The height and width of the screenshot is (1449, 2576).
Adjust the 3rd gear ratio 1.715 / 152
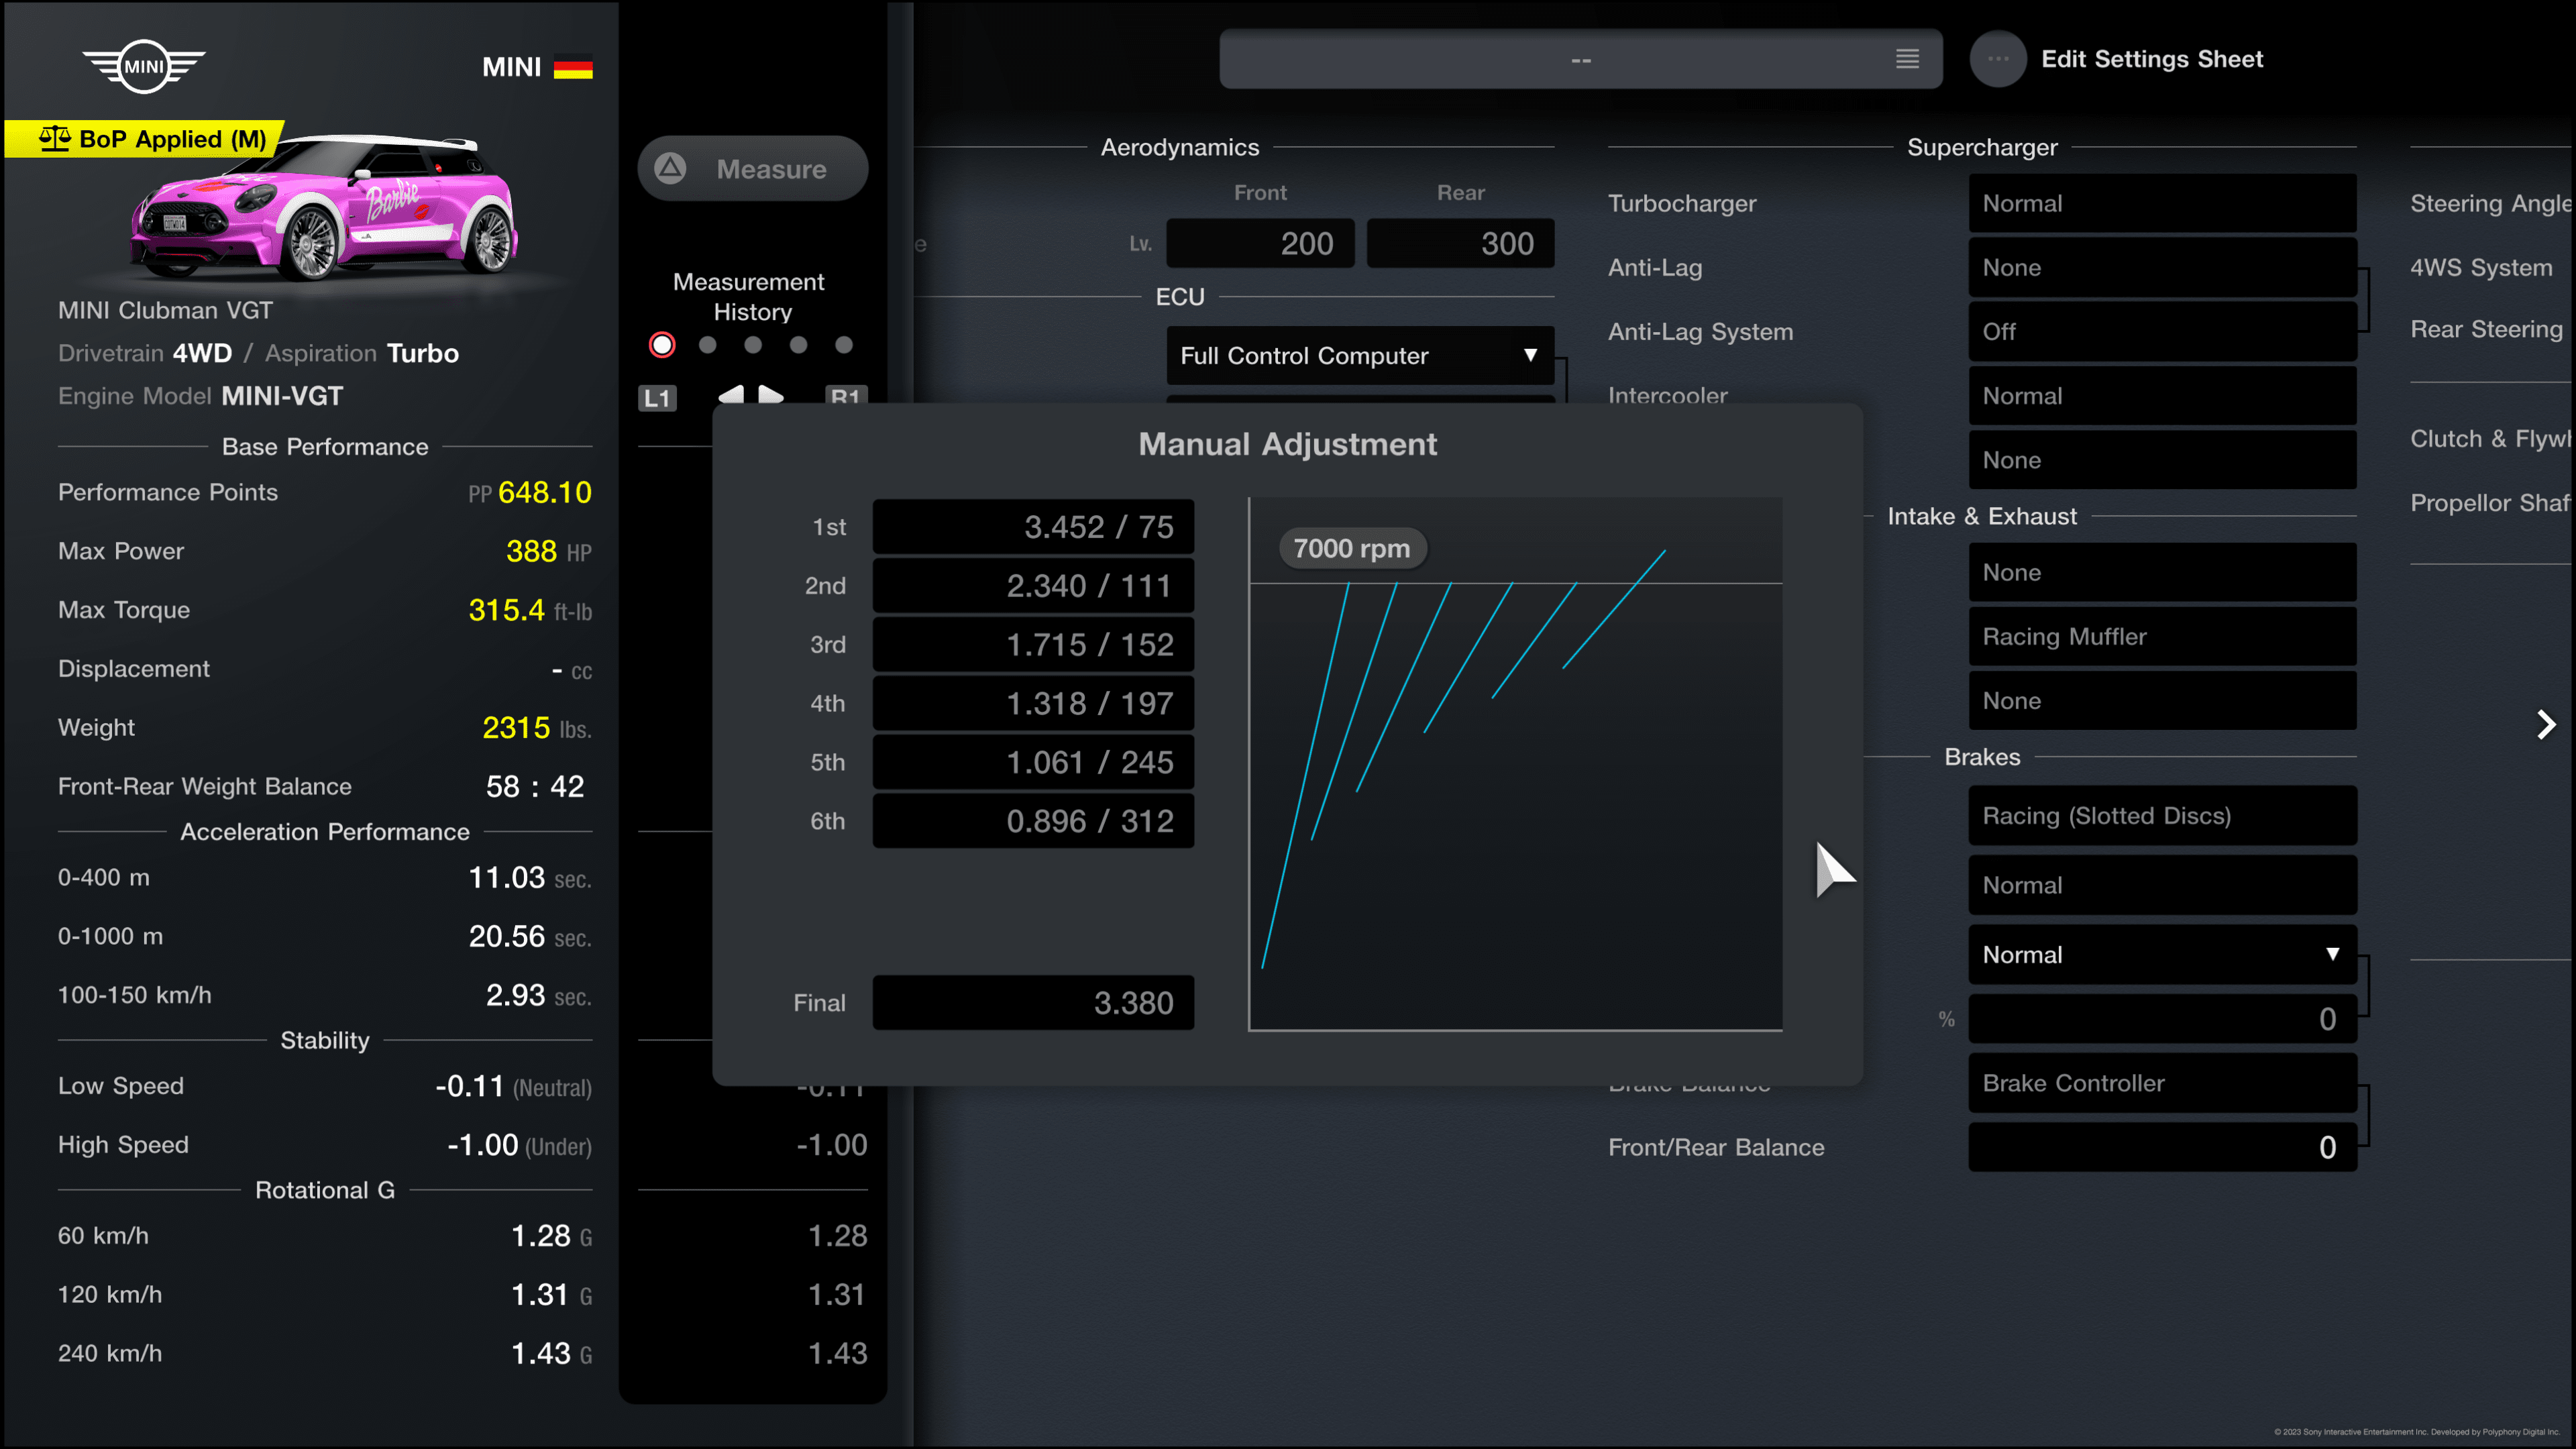(1033, 645)
